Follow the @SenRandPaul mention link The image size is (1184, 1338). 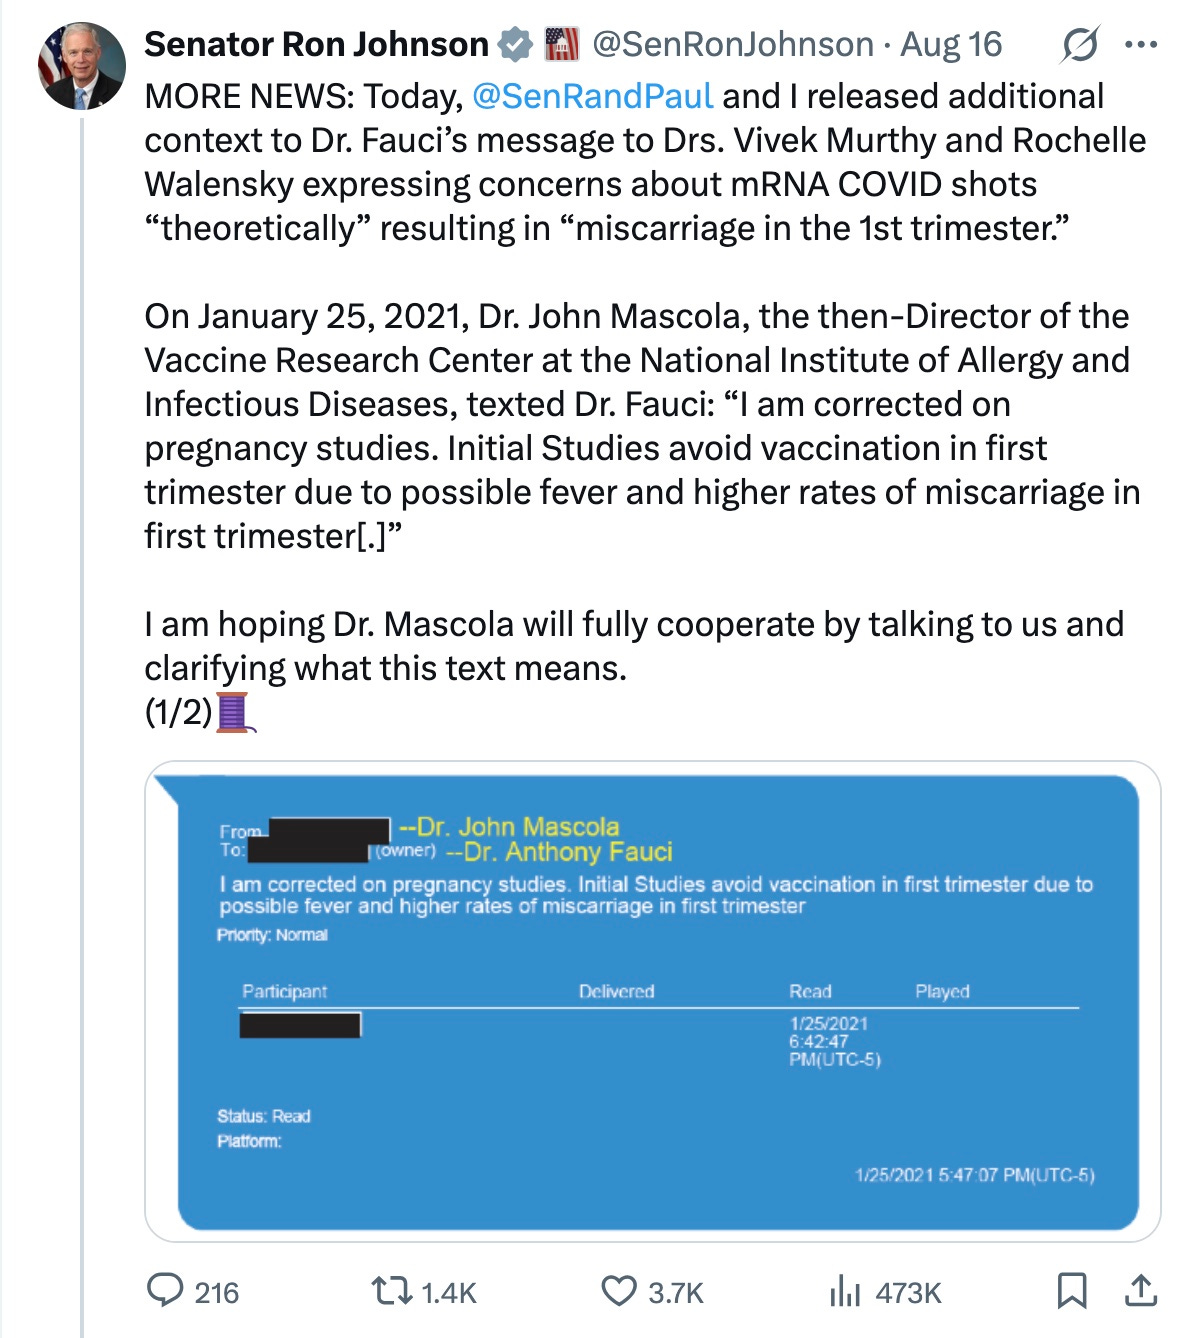click(x=592, y=96)
